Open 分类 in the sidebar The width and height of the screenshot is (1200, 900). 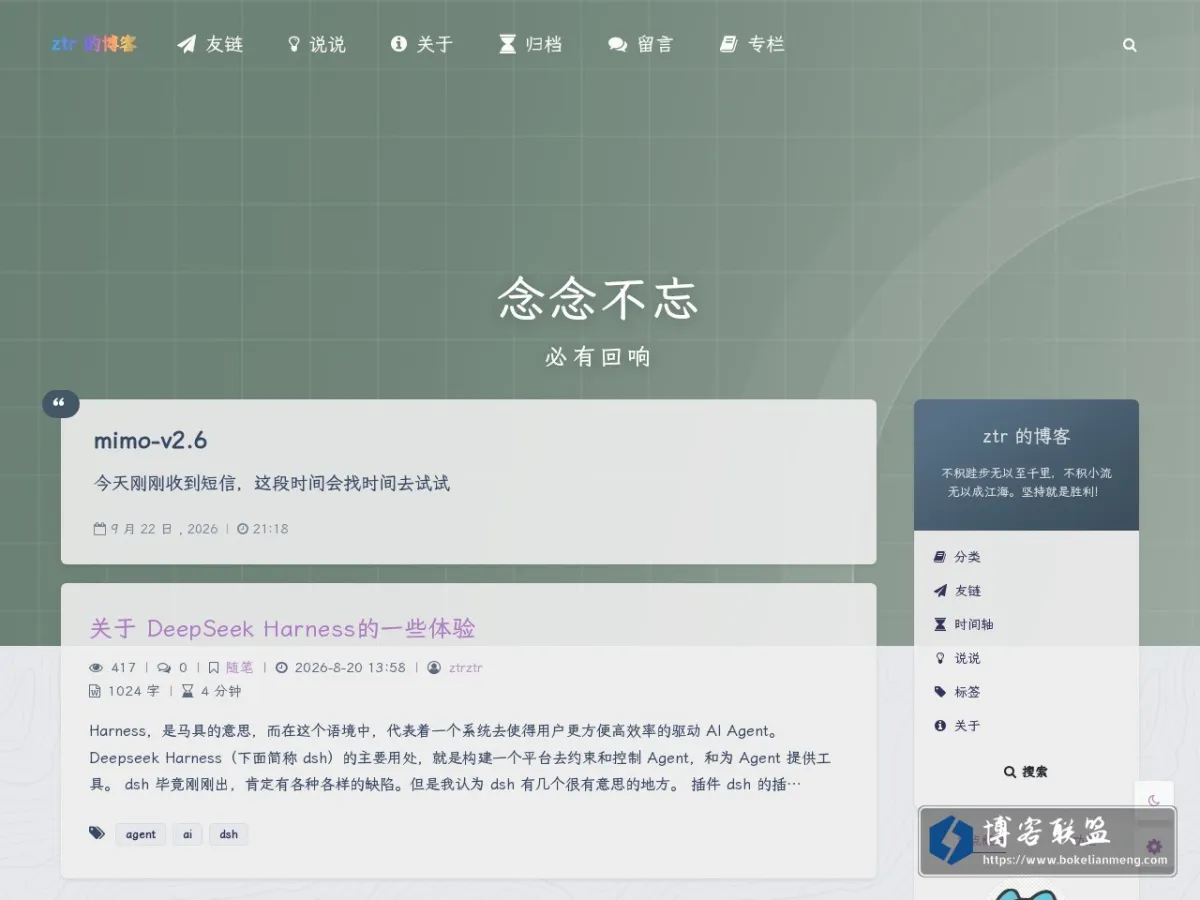967,557
